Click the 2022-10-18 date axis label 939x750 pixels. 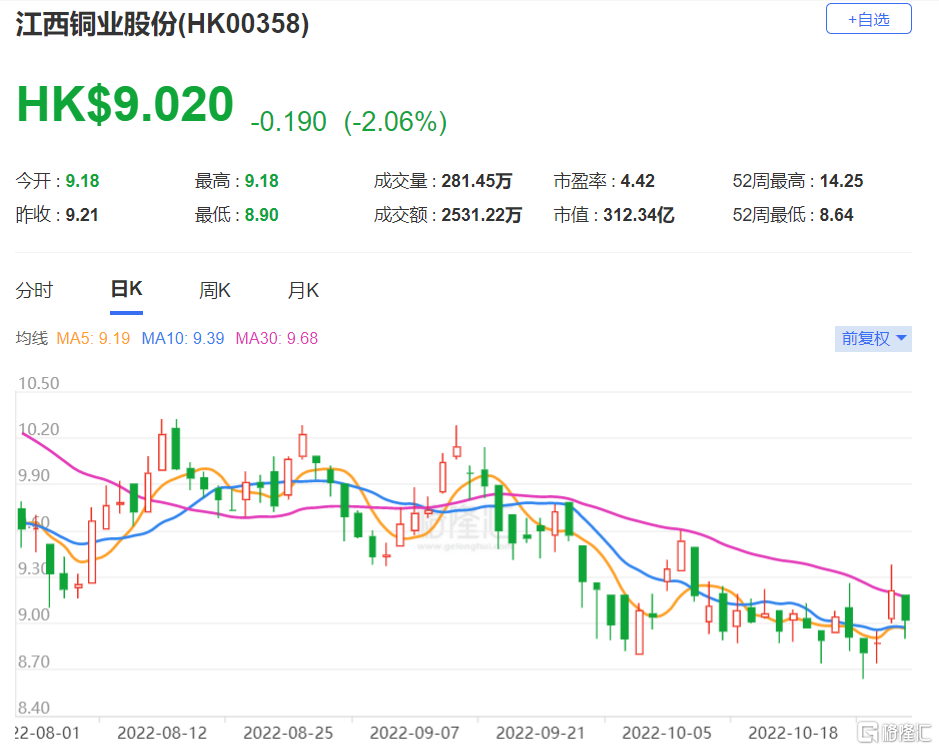pos(793,733)
